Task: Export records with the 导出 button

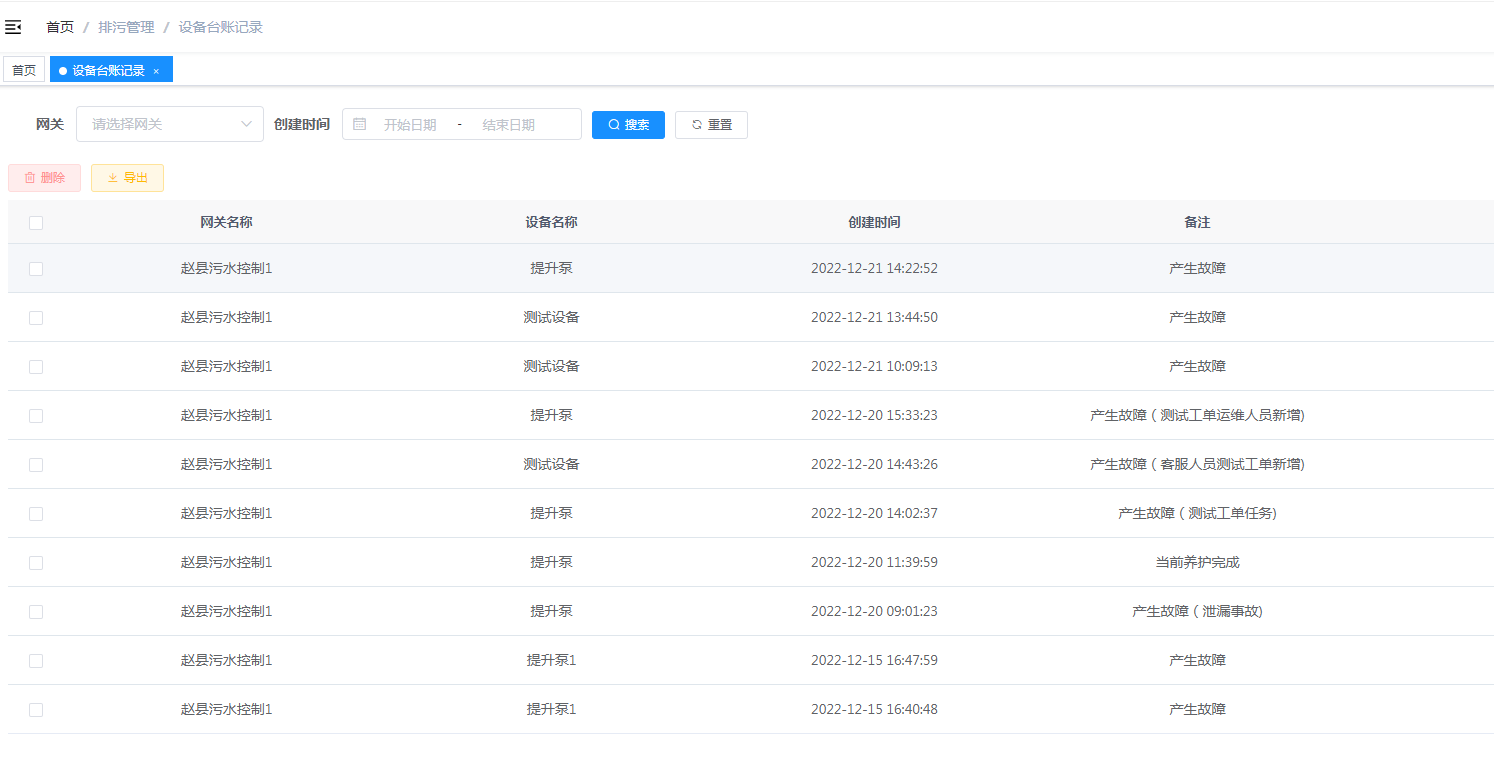Action: point(127,178)
